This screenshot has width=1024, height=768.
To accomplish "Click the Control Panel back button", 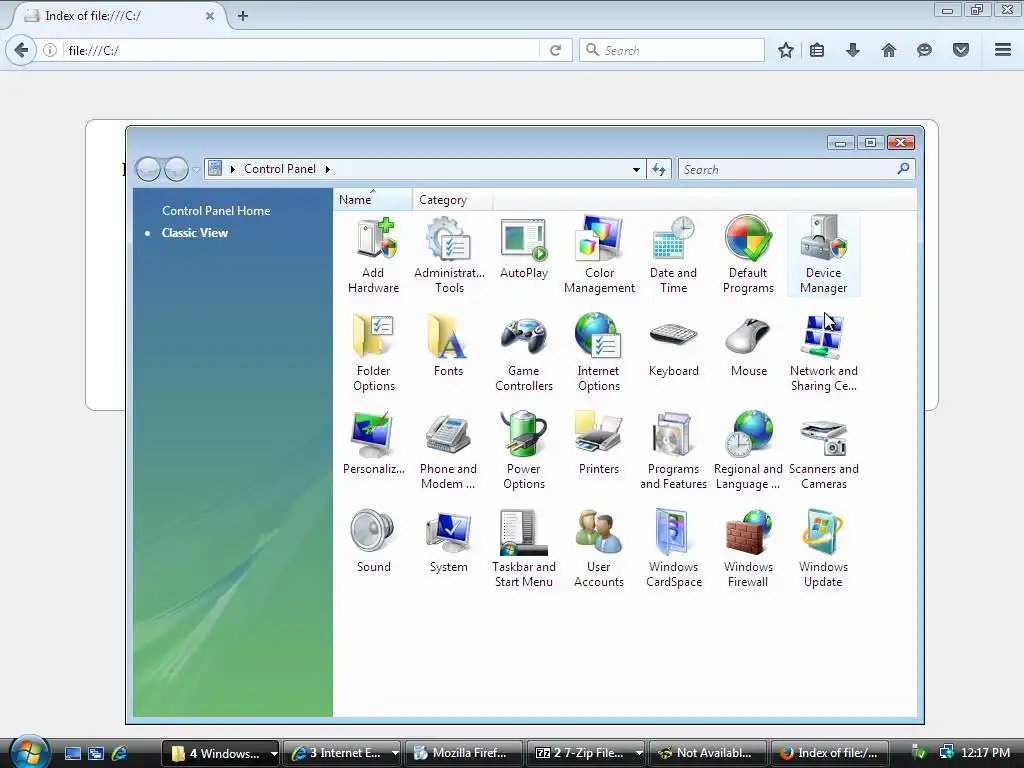I will click(x=148, y=170).
